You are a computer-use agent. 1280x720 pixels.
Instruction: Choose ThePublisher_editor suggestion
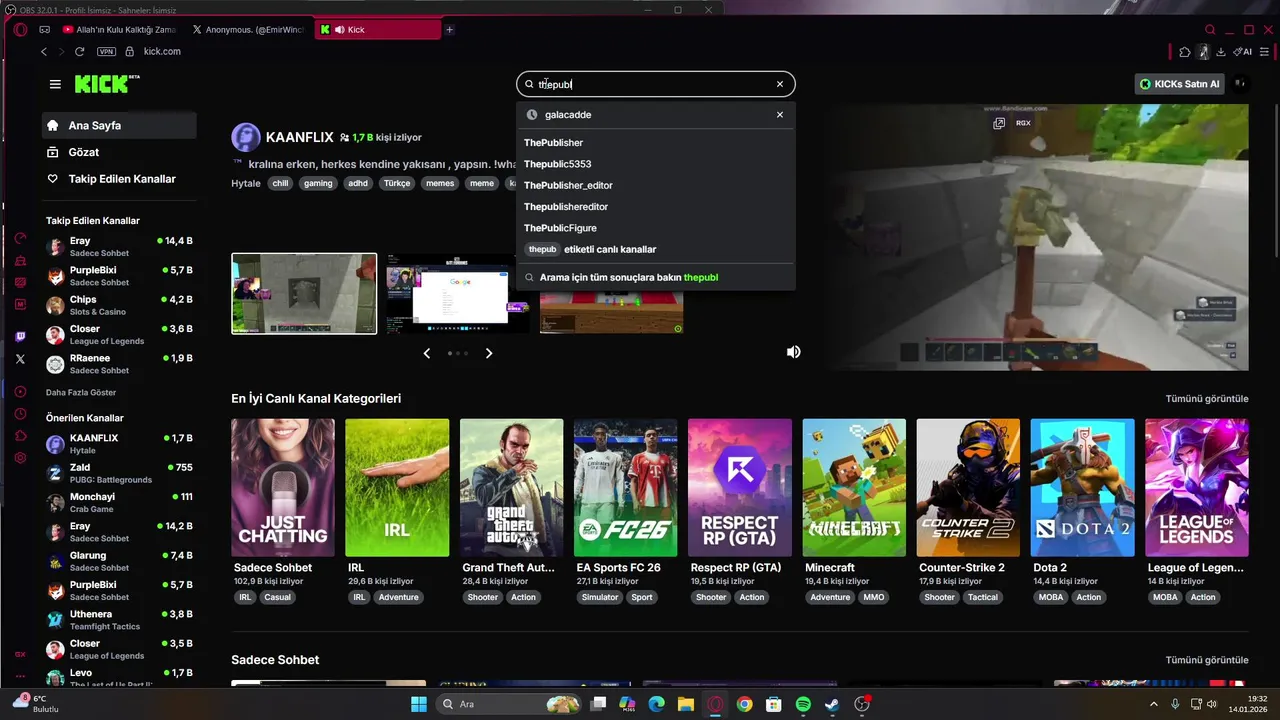(568, 185)
